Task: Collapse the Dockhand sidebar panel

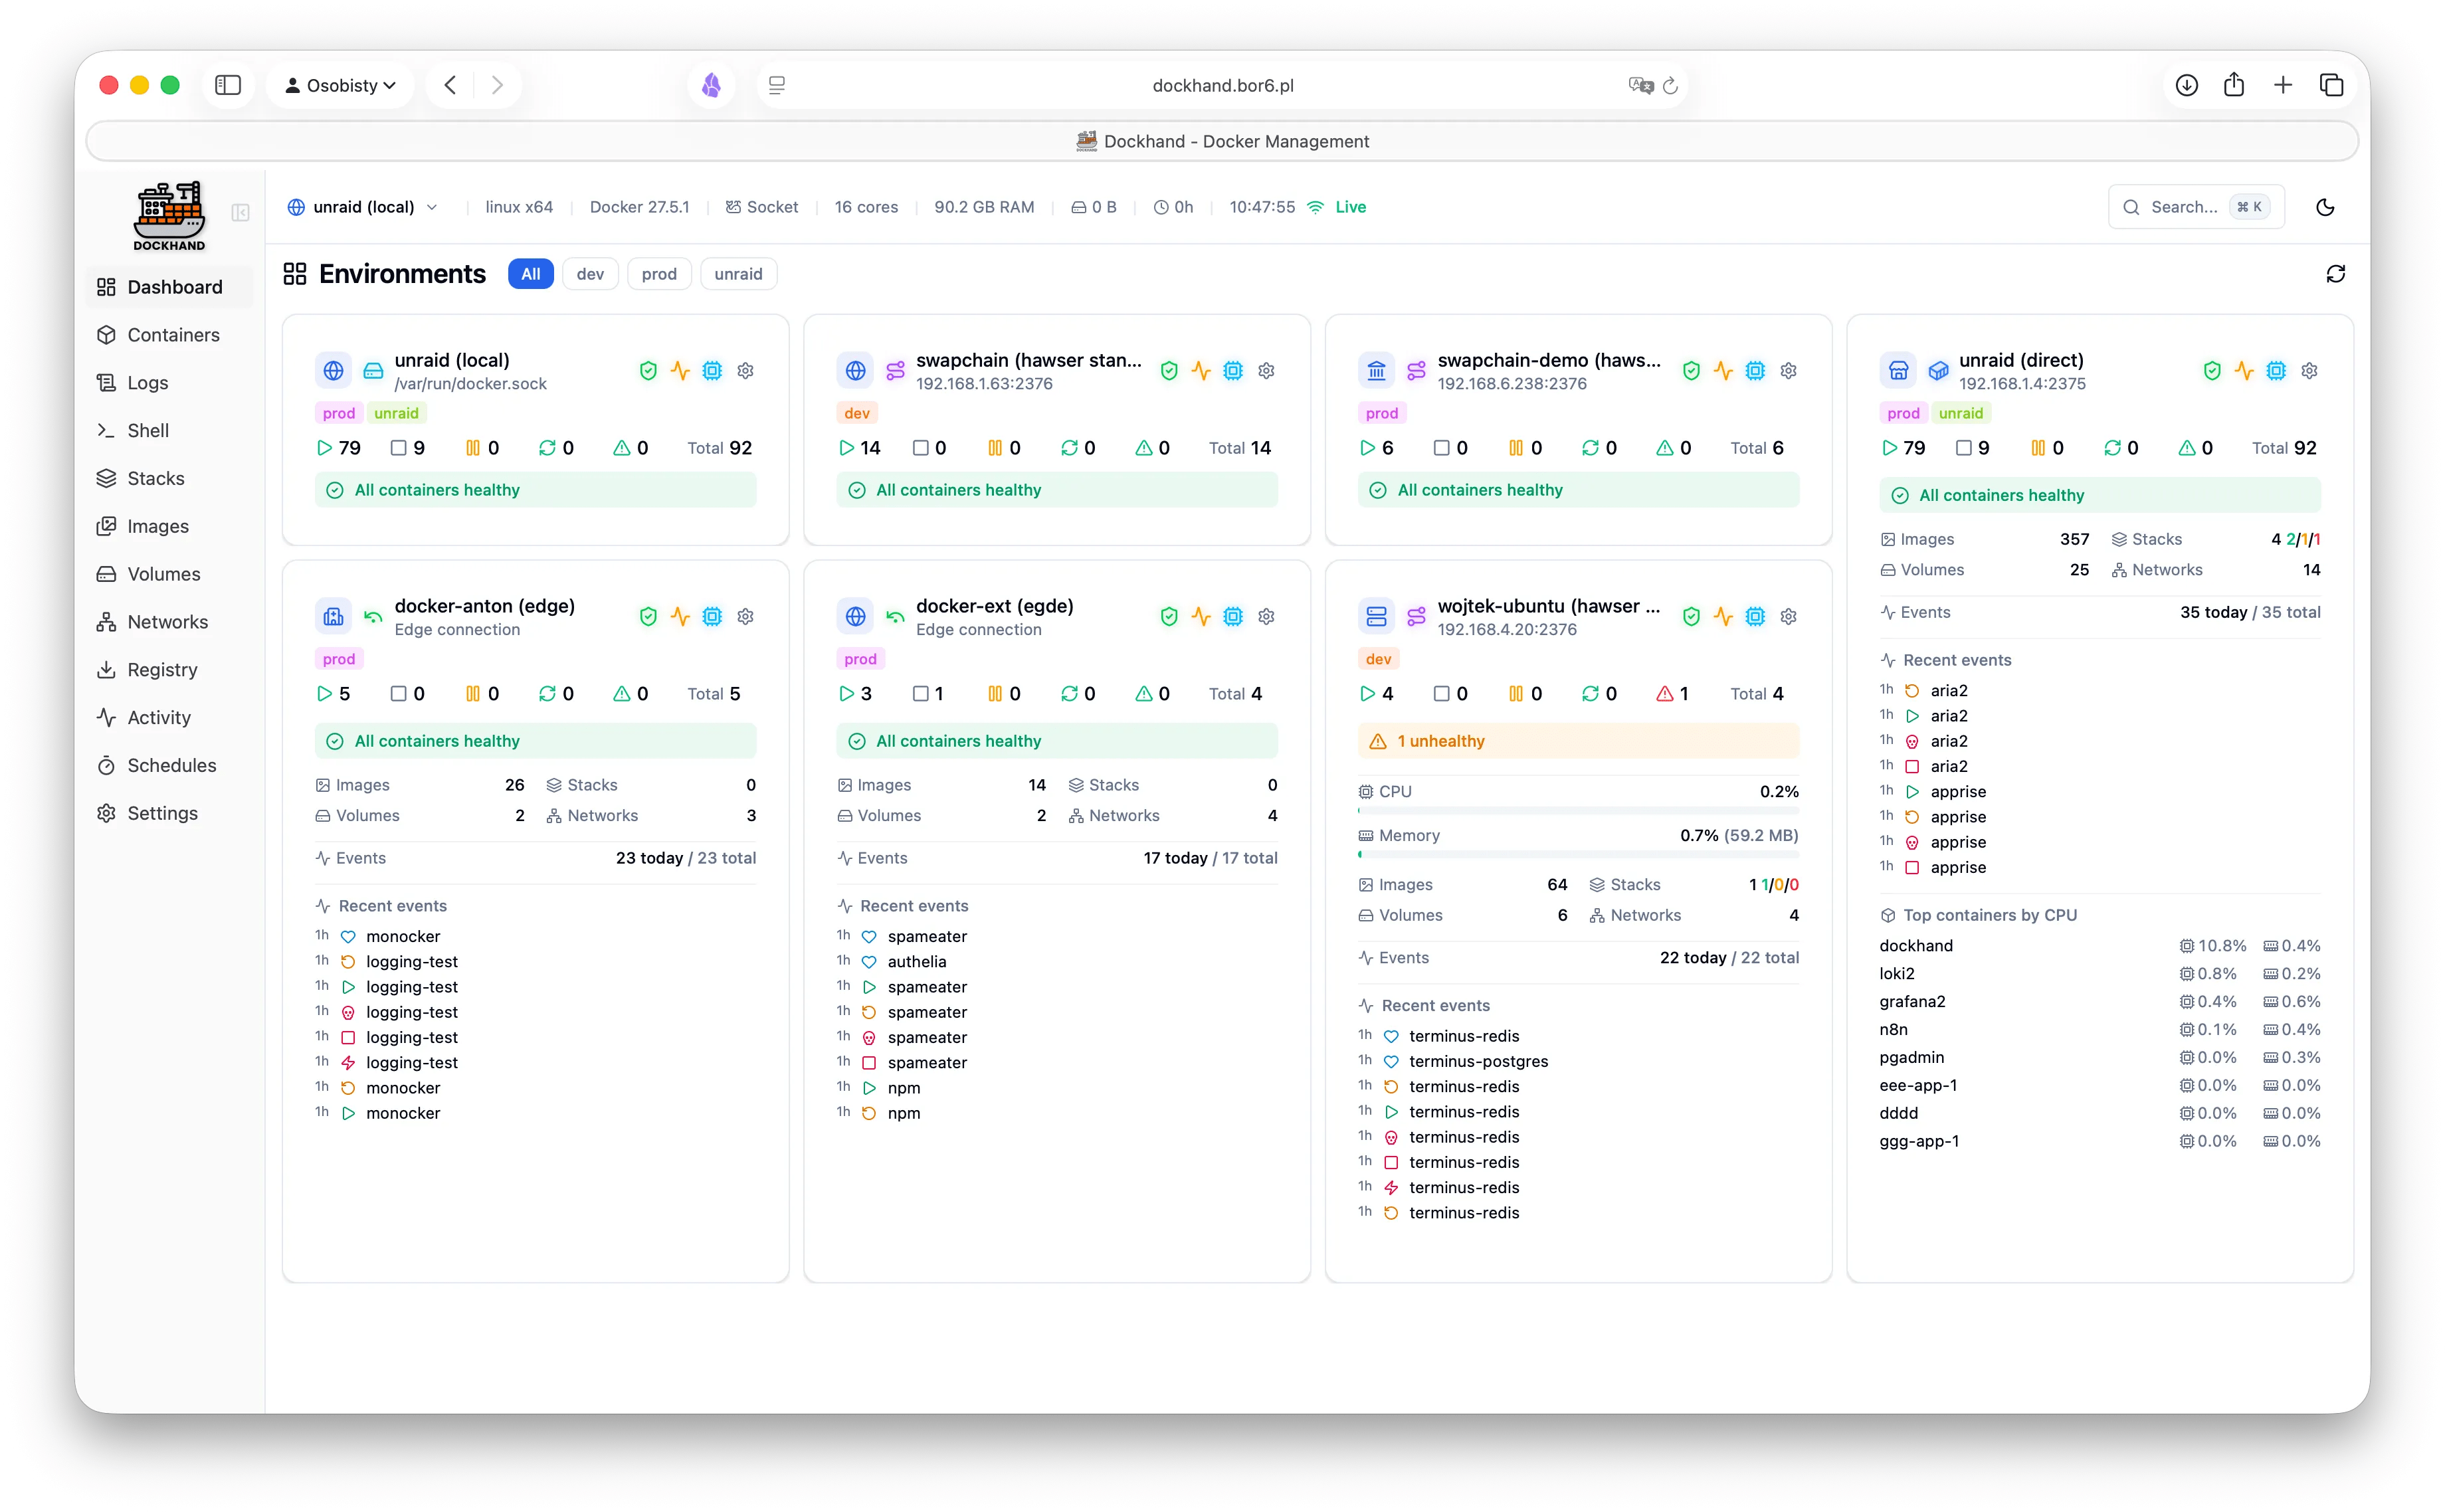Action: click(x=240, y=212)
